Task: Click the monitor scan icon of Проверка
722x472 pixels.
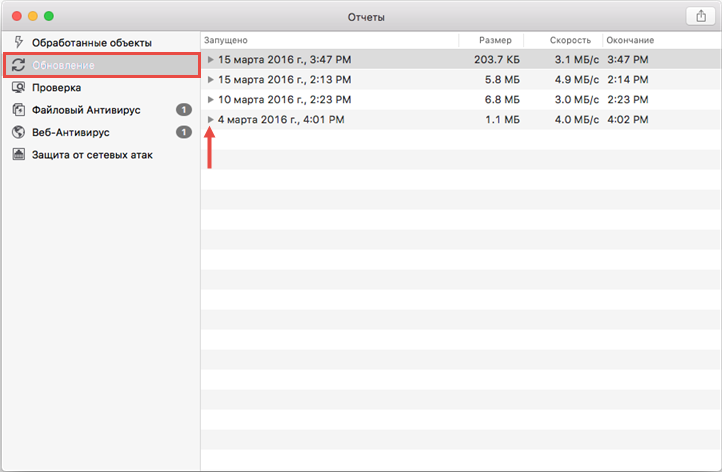Action: [x=18, y=87]
